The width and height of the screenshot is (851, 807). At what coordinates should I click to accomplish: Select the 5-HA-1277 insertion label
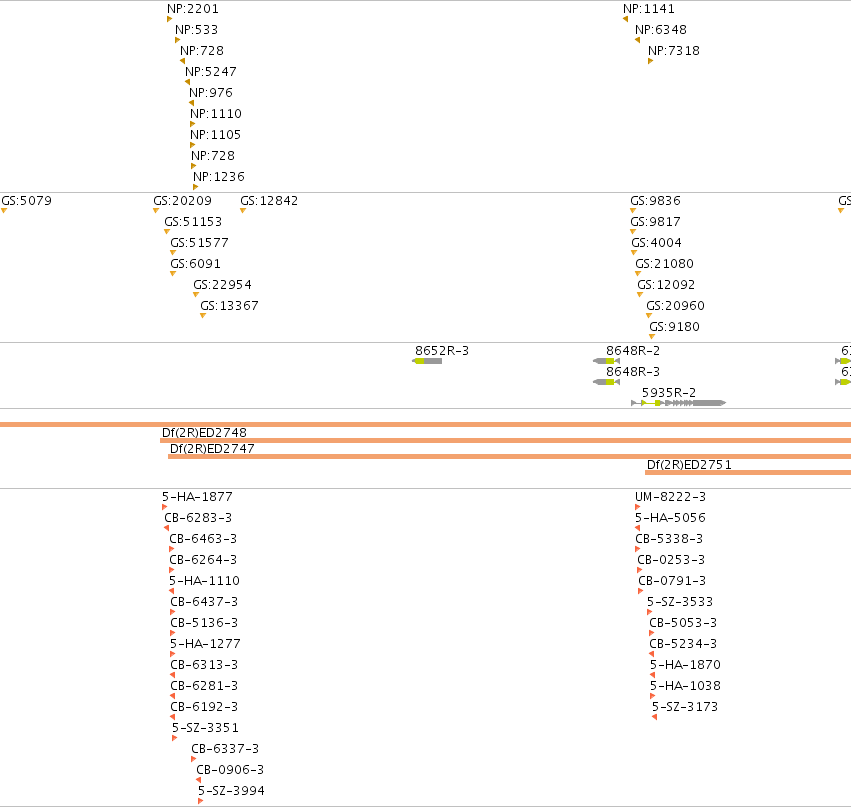pyautogui.click(x=205, y=644)
